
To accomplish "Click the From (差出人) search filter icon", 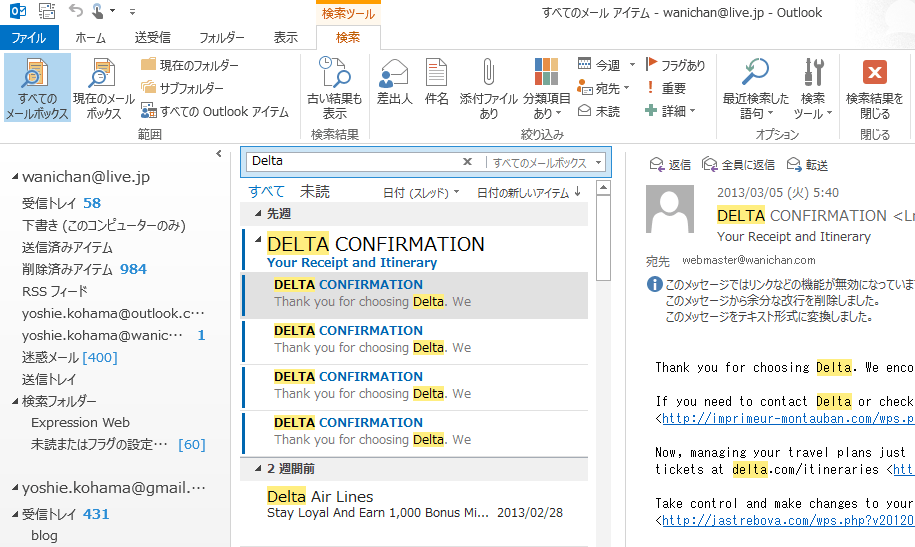I will 394,75.
